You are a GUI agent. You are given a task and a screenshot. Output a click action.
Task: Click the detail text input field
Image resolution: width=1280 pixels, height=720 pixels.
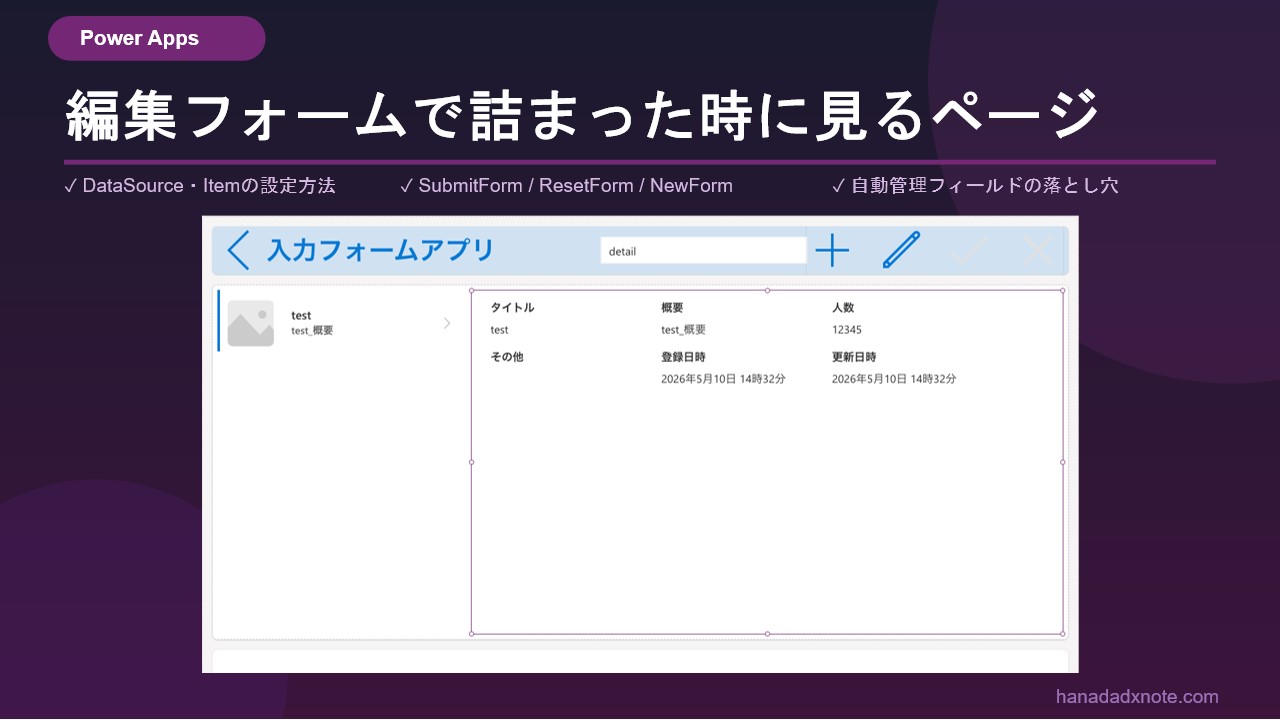click(x=703, y=251)
